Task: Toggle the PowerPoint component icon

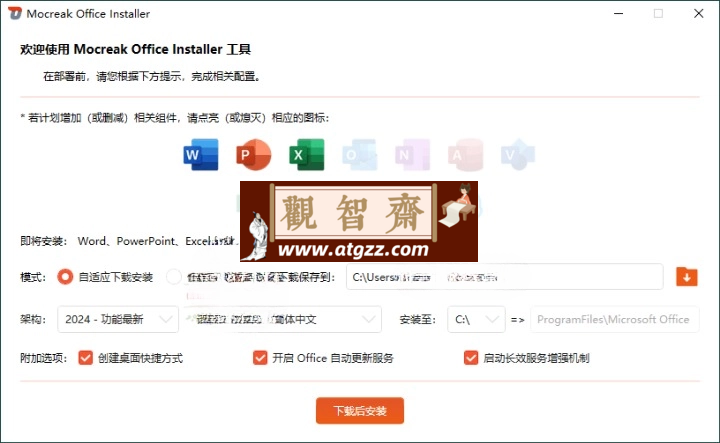Action: (253, 155)
